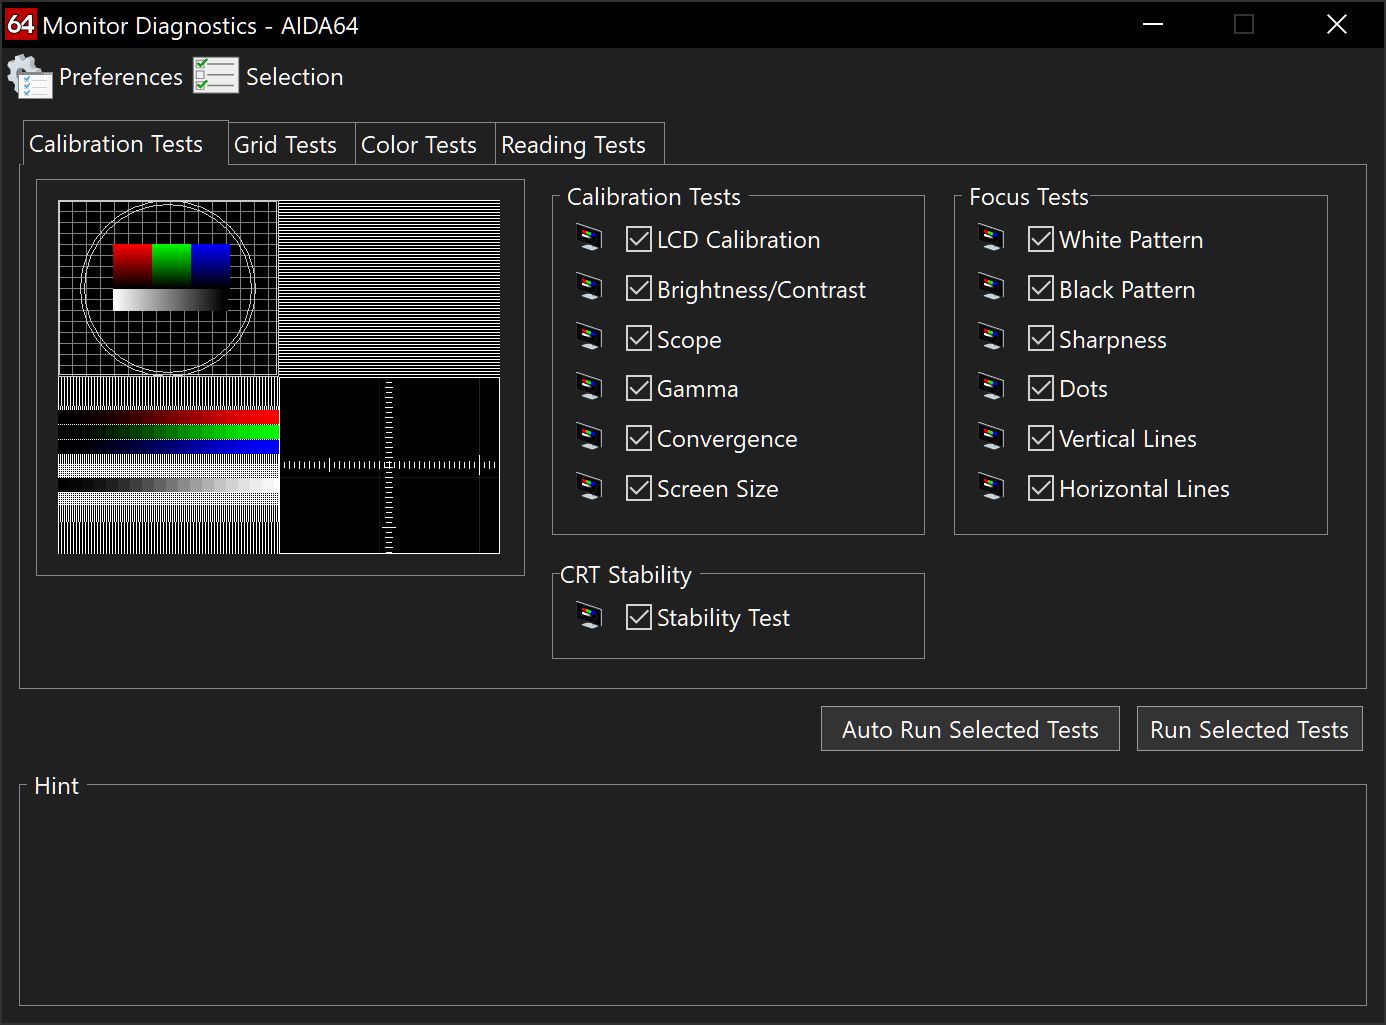The width and height of the screenshot is (1386, 1025).
Task: Switch to the Grid Tests tab
Action: click(285, 145)
